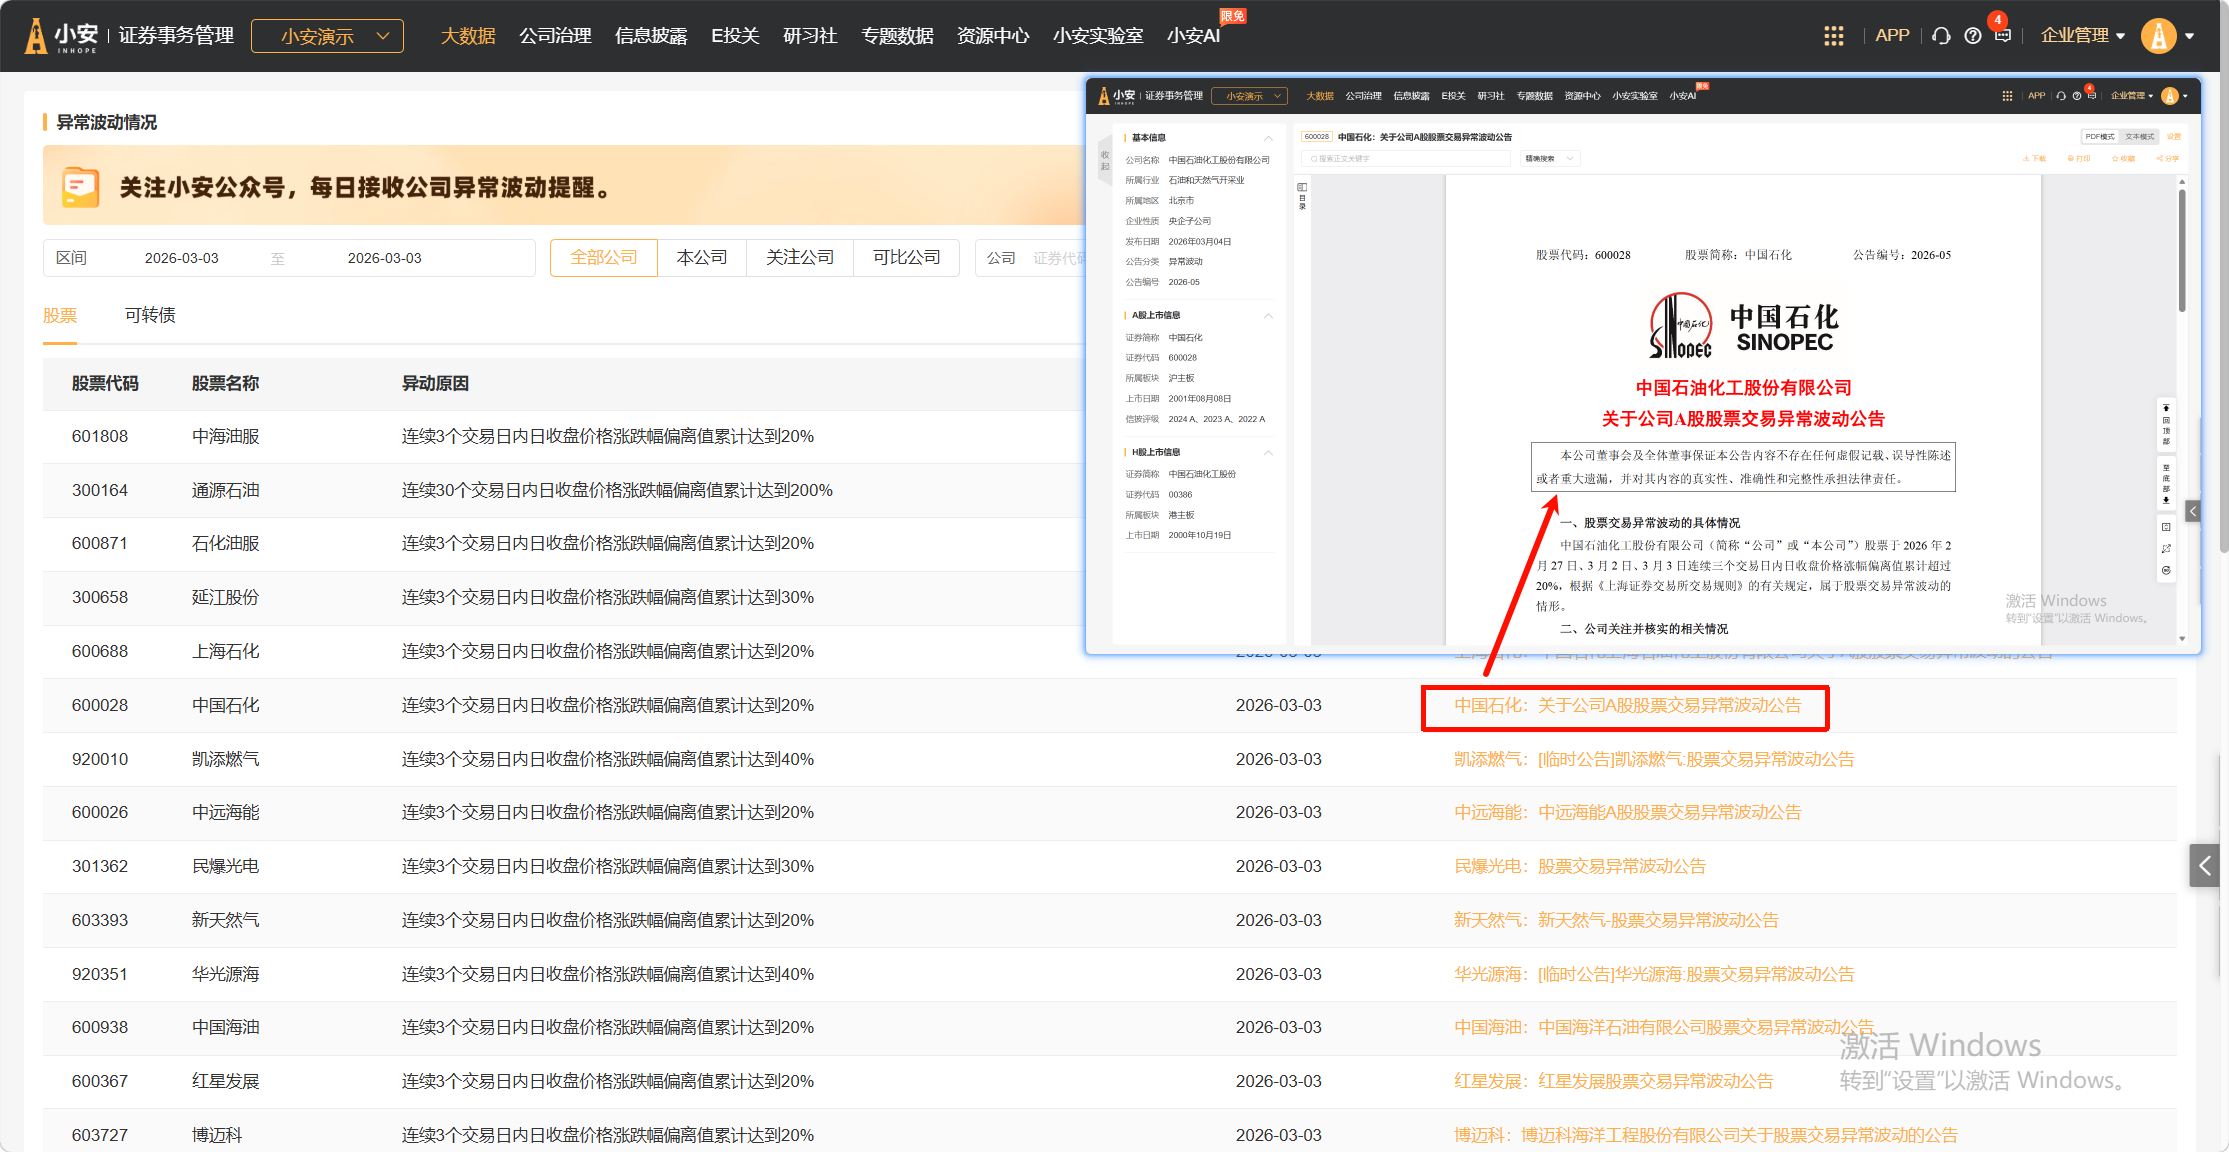Open the help question-mark icon
This screenshot has width=2229, height=1152.
[1972, 36]
